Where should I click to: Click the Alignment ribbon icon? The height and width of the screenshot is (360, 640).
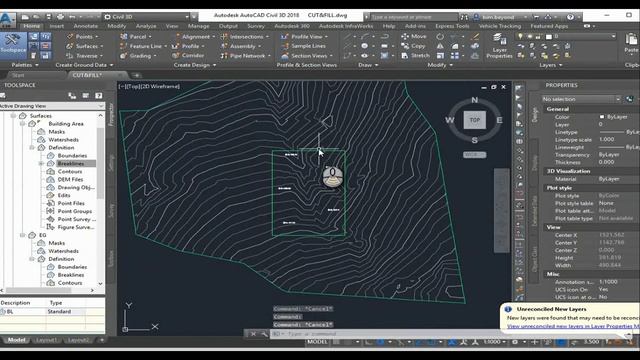coord(176,37)
